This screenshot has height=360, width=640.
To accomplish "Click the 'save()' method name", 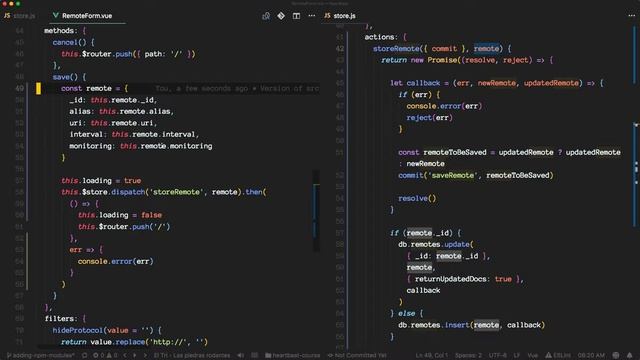I will (x=65, y=77).
